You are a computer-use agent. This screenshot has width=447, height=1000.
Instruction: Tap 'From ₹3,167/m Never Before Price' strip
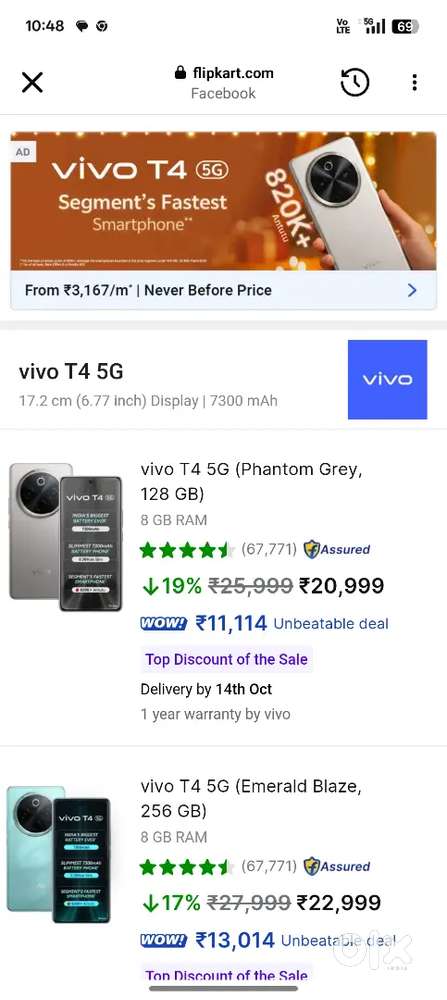coord(223,290)
